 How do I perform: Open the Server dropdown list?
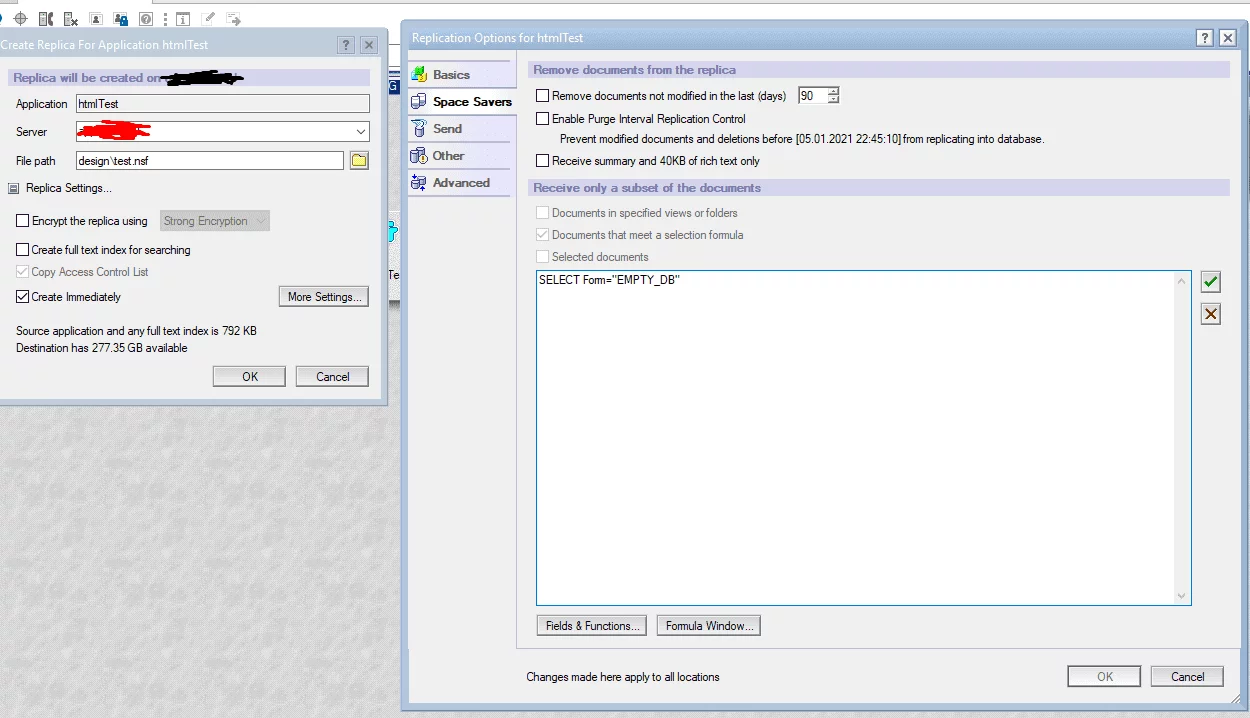point(360,132)
